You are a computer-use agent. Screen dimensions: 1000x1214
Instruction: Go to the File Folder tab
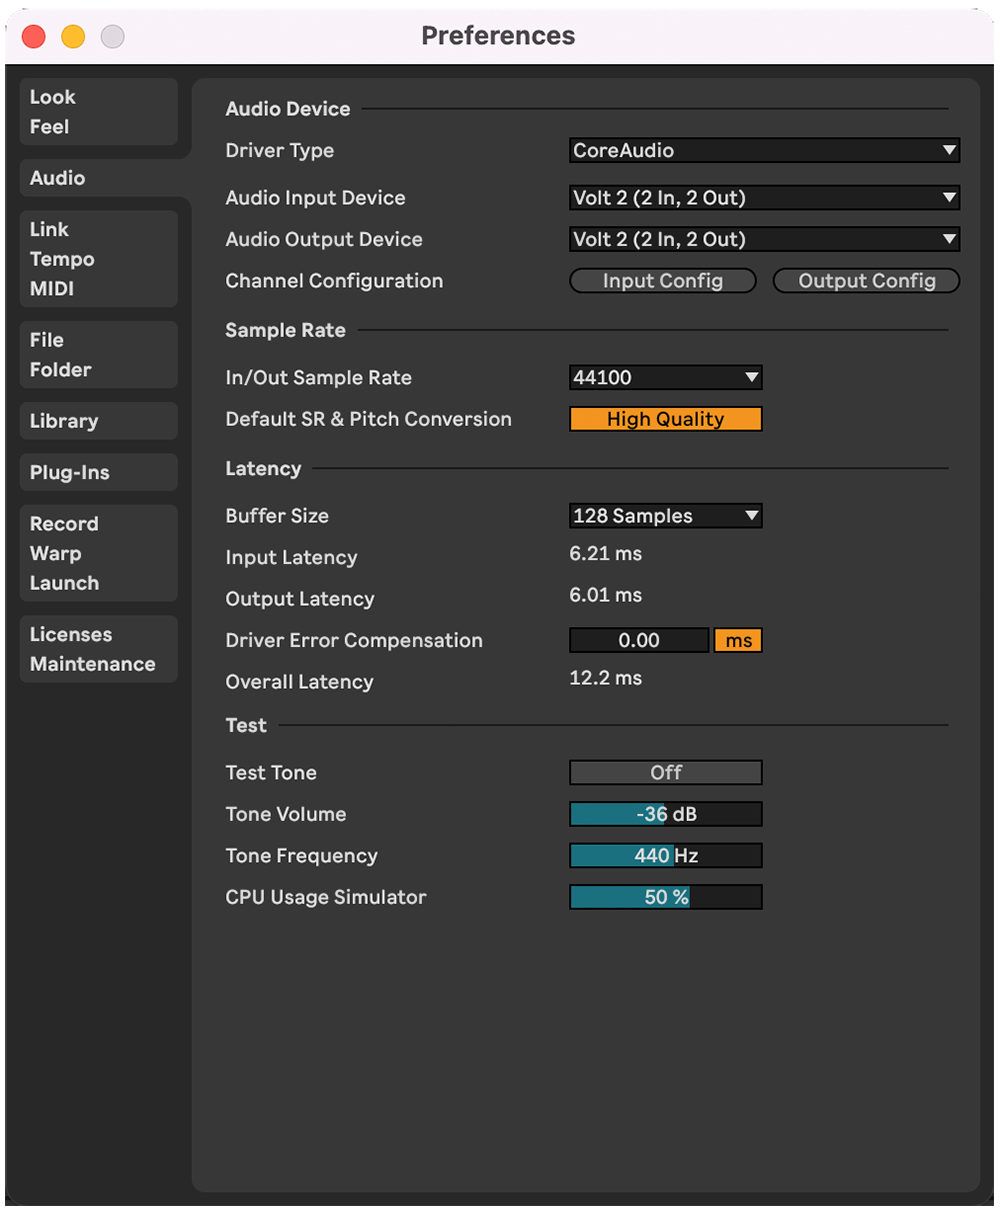pos(98,355)
